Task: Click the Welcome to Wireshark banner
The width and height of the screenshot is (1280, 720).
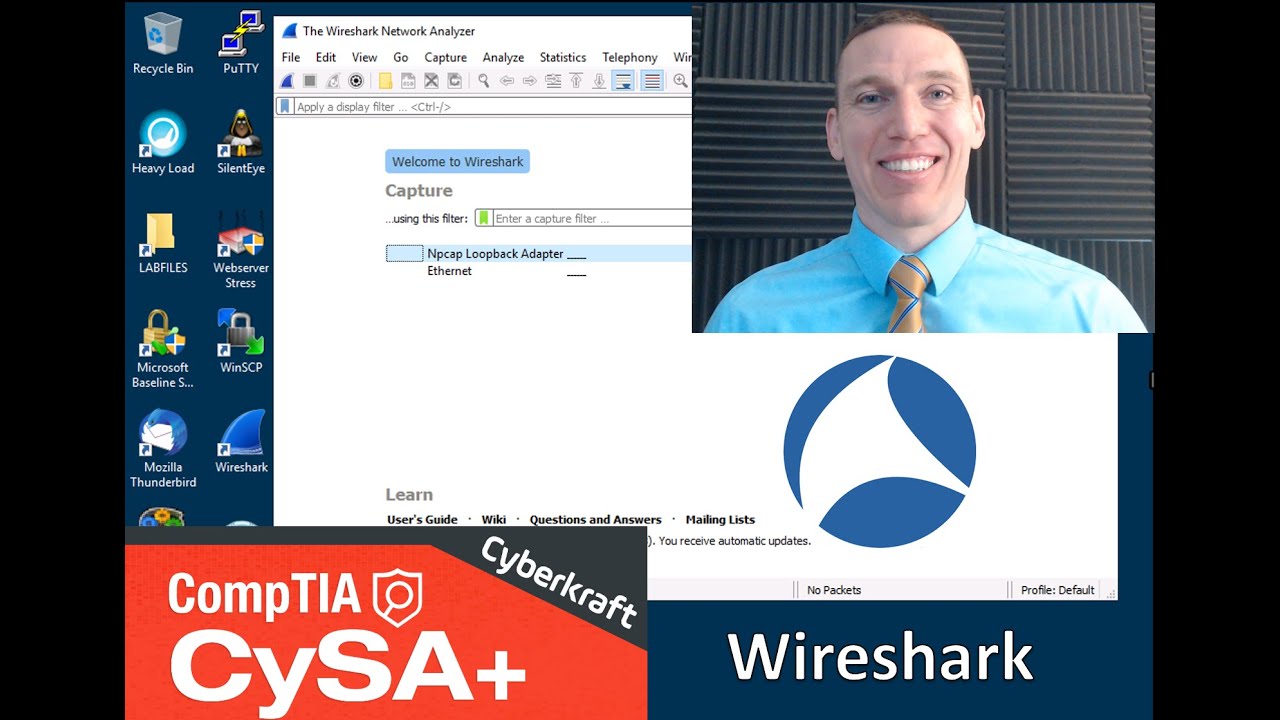Action: coord(457,162)
